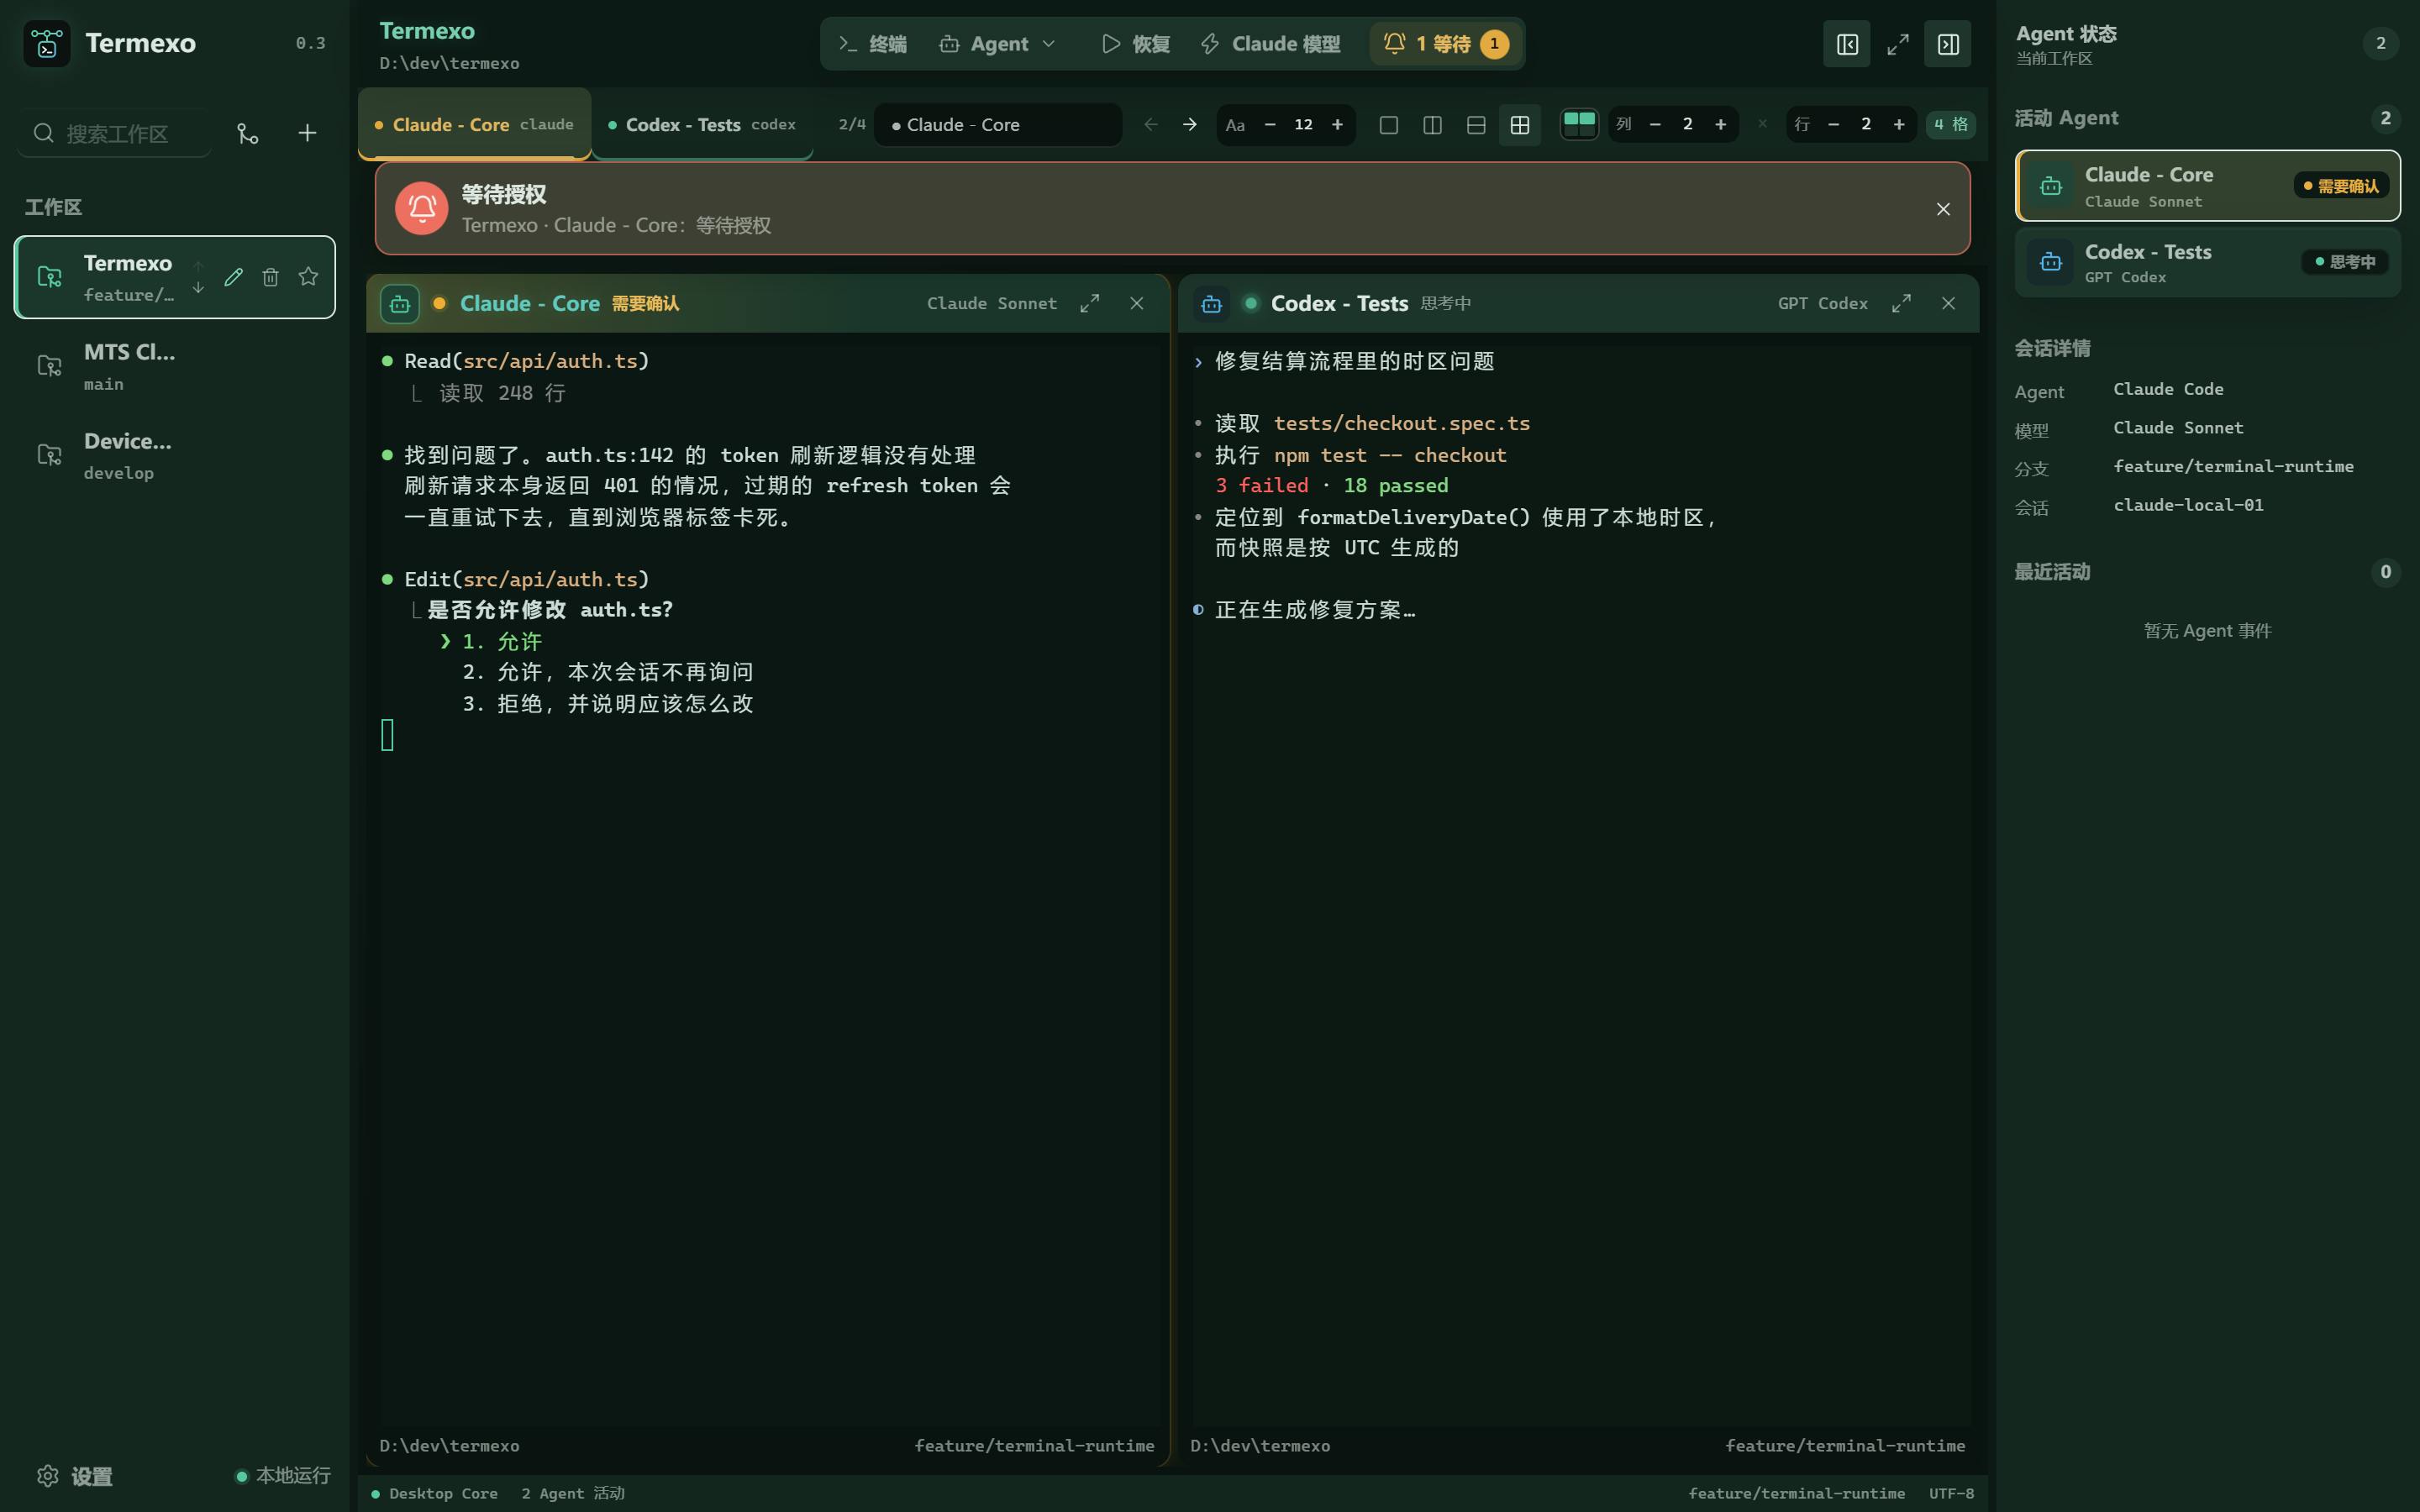Increase the column count
Screen dimensions: 2420x1512
coord(1721,125)
